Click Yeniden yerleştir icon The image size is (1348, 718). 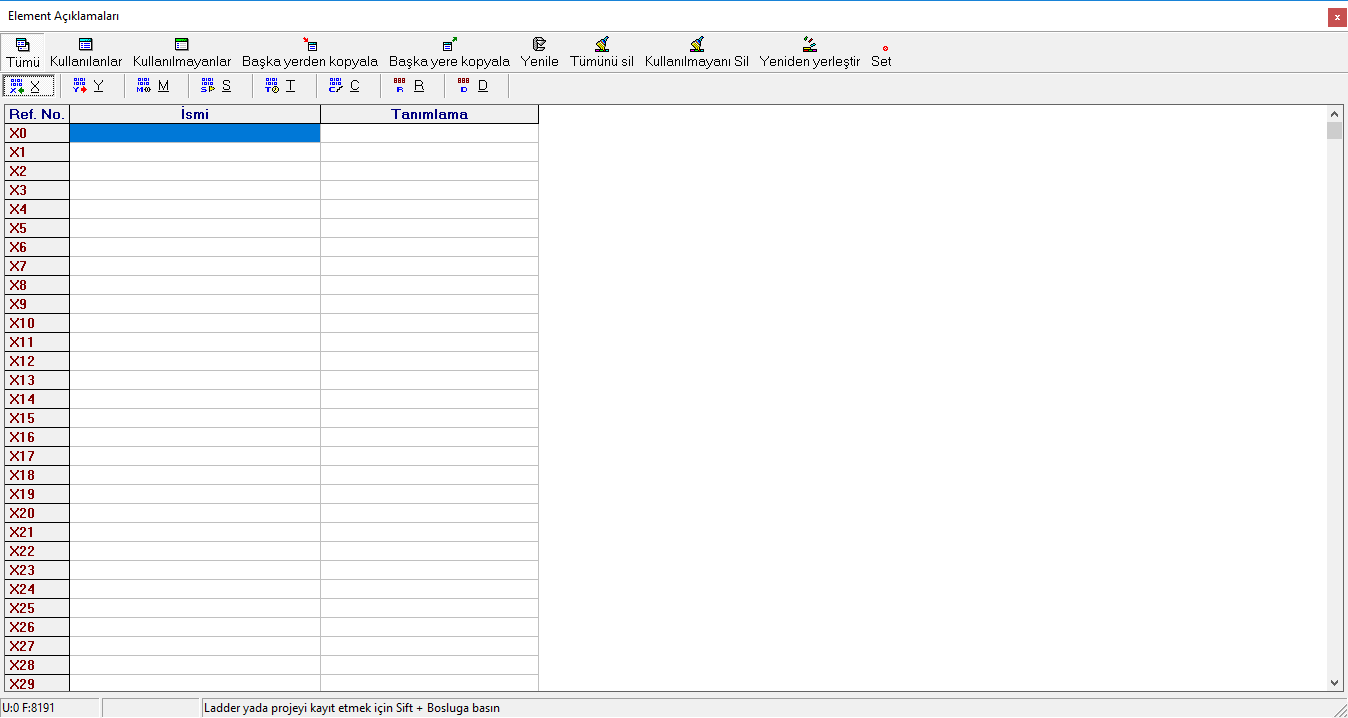point(809,45)
